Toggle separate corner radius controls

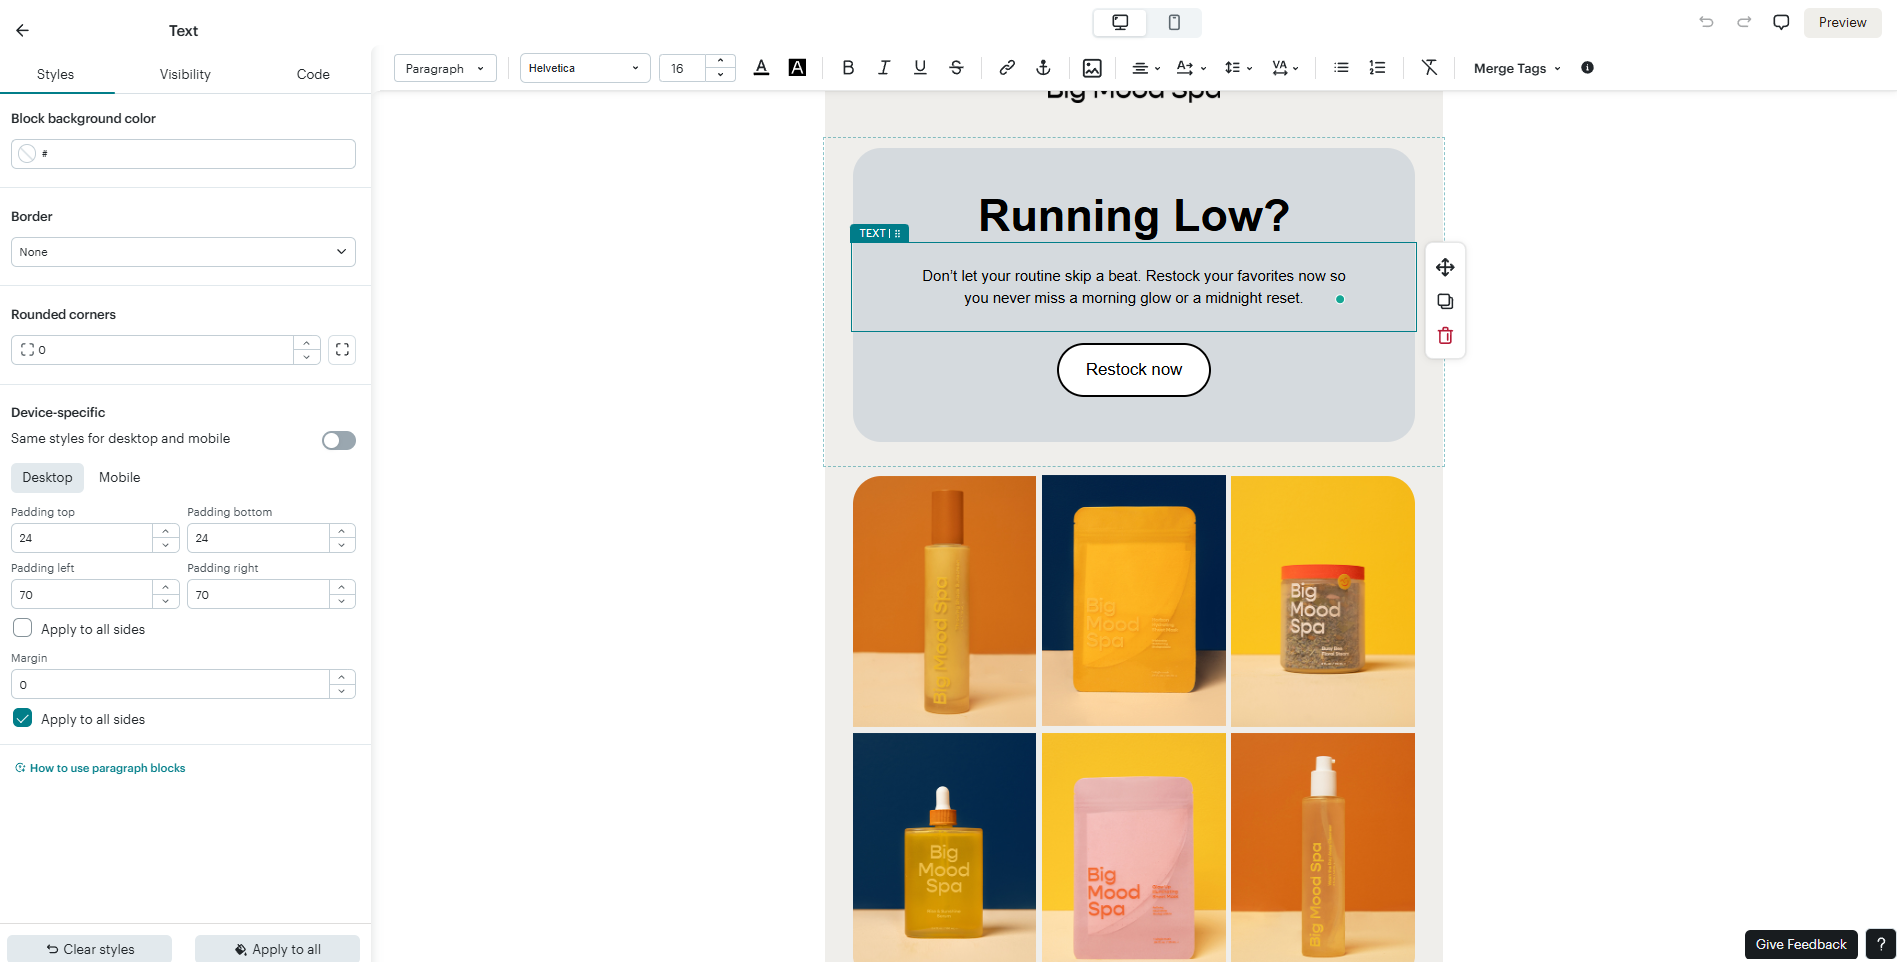(342, 350)
